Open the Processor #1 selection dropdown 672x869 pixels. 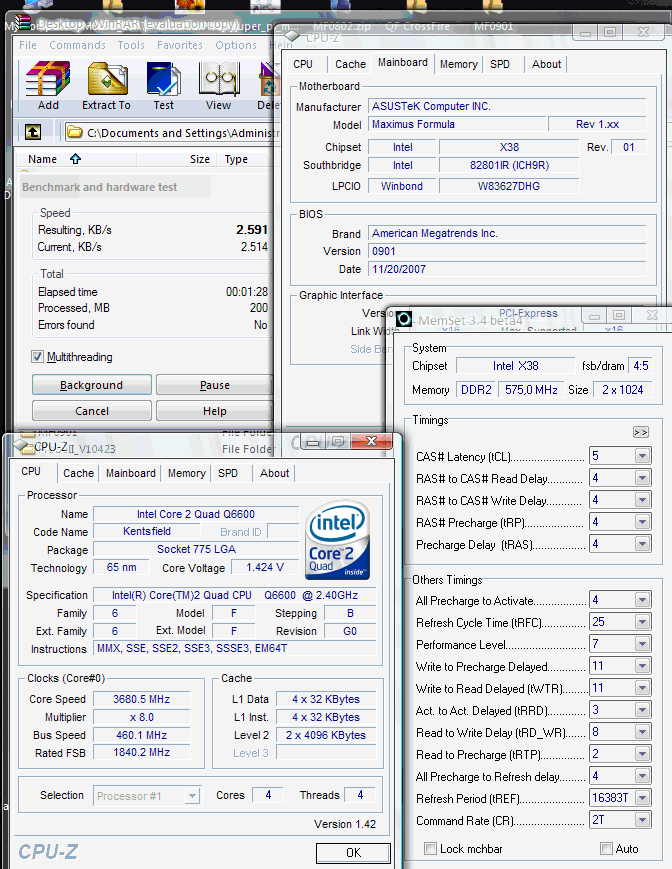(192, 796)
